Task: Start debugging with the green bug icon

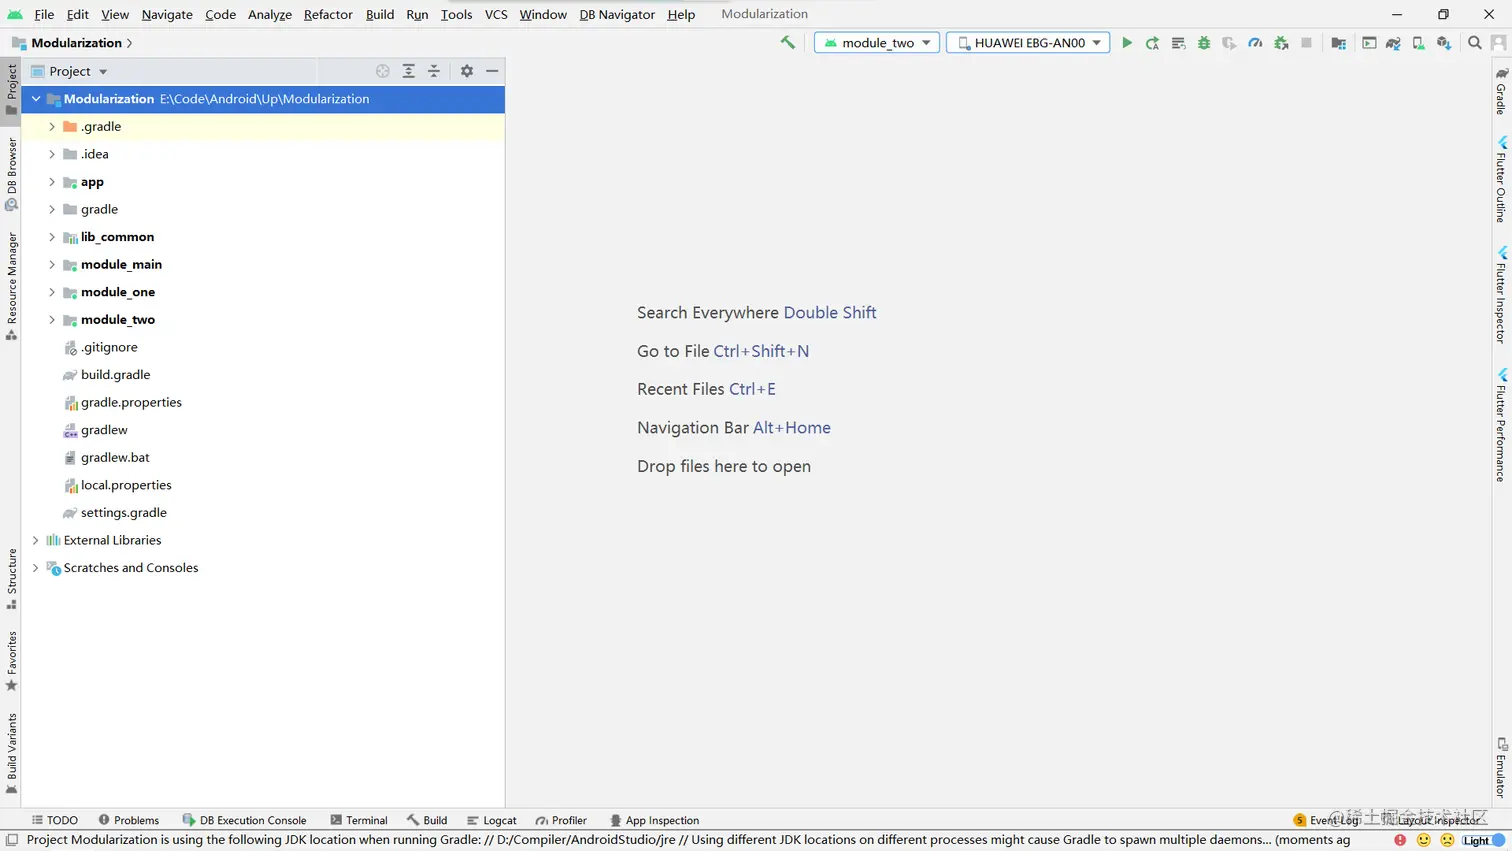Action: tap(1204, 43)
